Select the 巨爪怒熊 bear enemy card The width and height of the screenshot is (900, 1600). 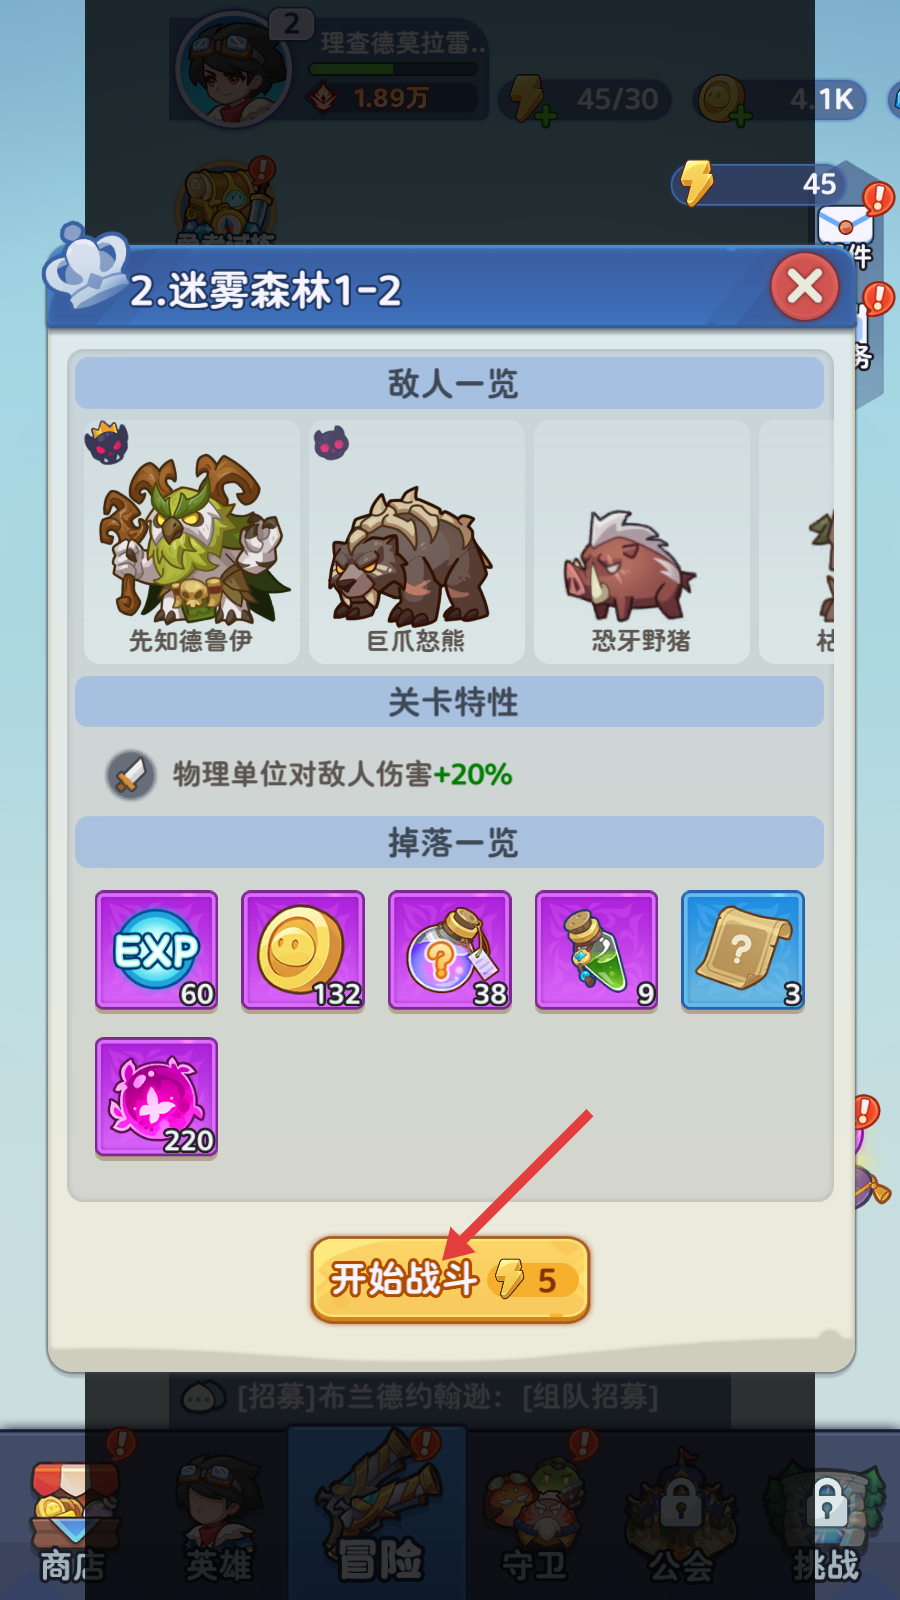(x=417, y=542)
